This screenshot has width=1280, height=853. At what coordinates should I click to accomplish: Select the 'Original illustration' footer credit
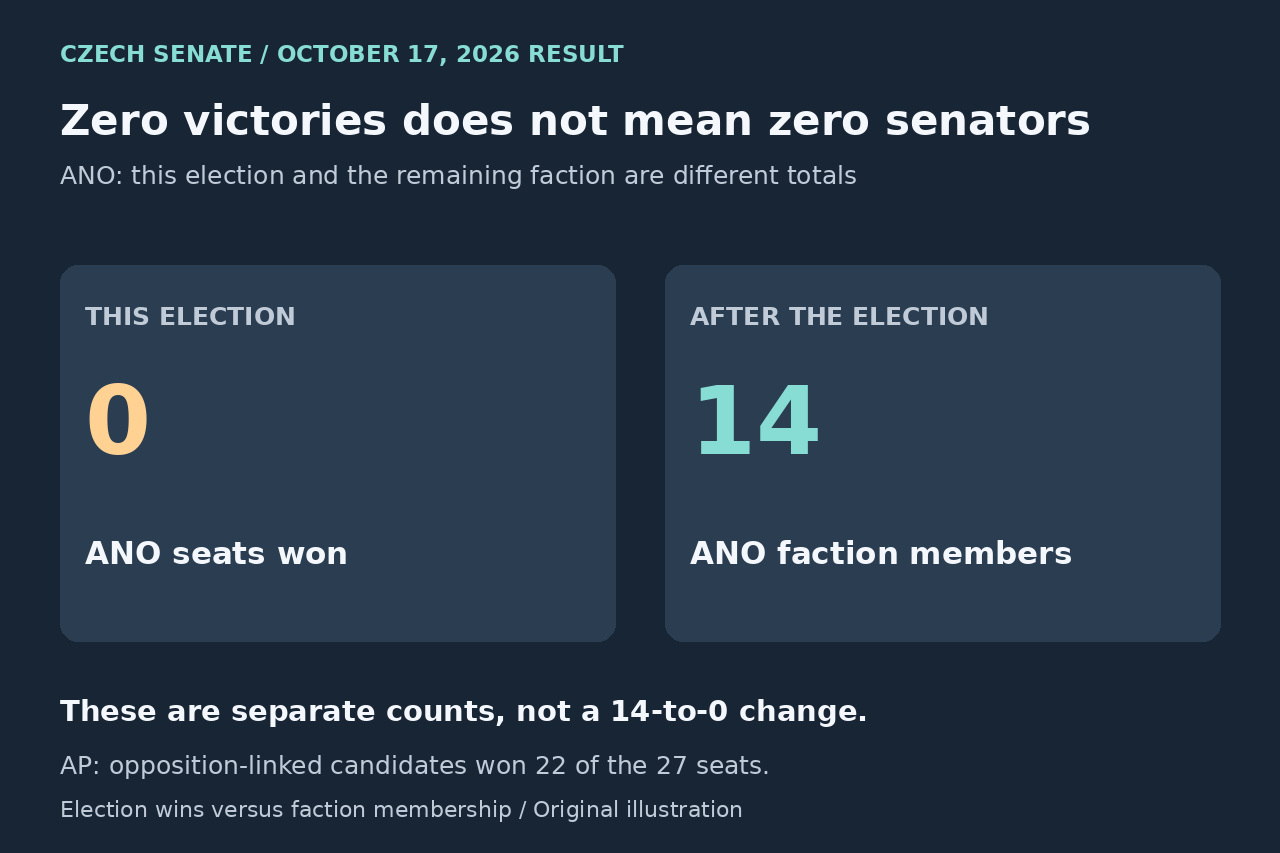(x=638, y=810)
